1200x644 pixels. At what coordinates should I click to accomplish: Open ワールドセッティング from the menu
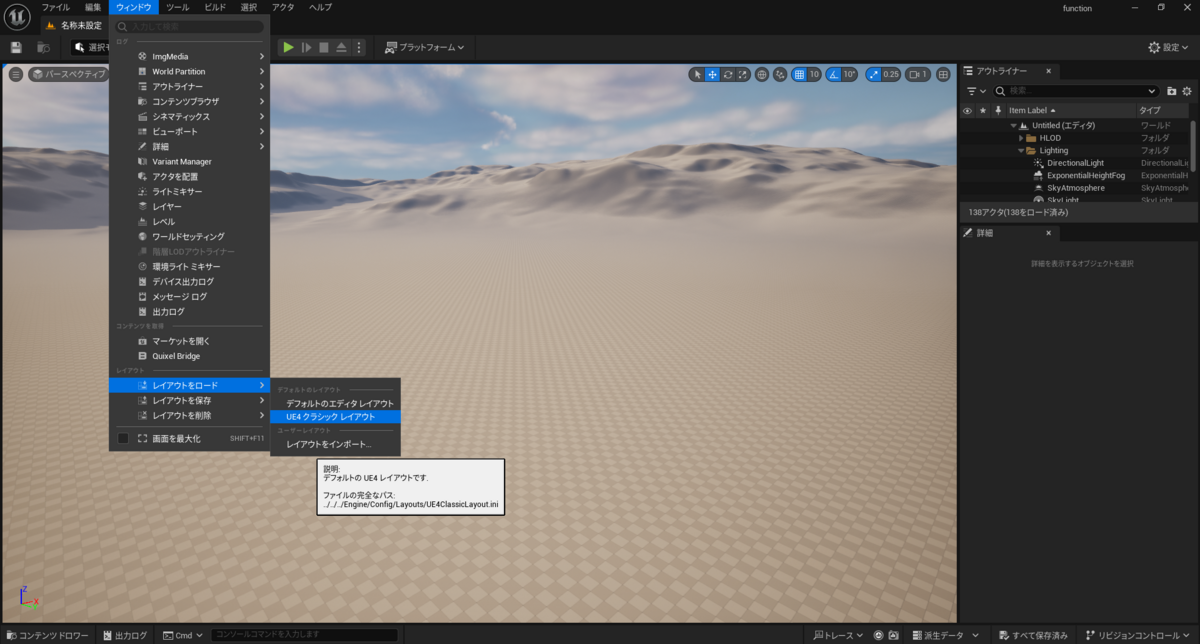point(190,236)
